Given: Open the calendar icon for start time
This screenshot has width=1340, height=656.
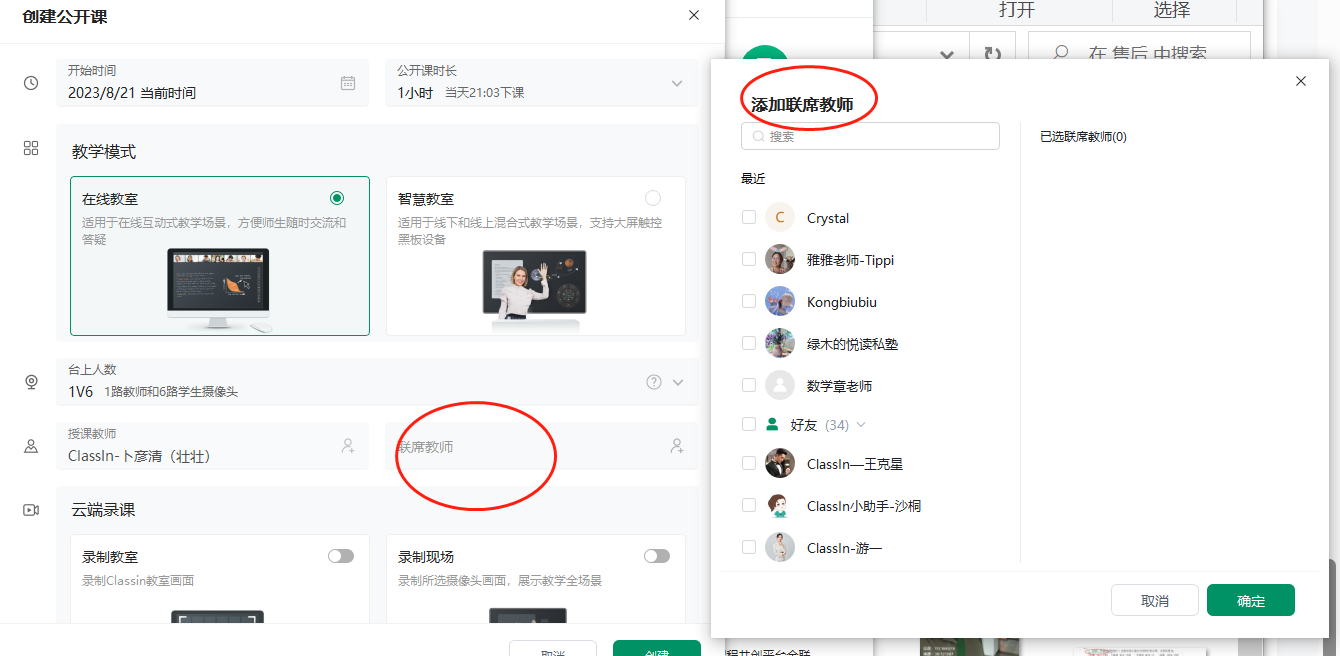Looking at the screenshot, I should point(348,83).
